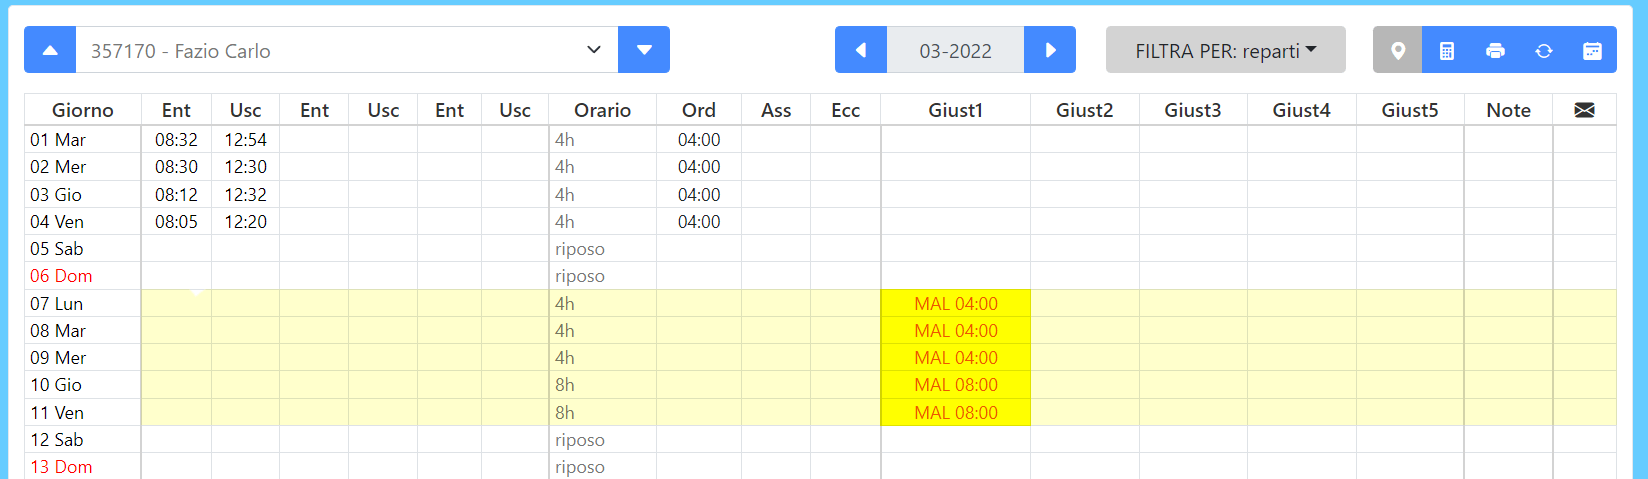Click the 01 Mar day row
Screen dimensions: 1648x479
(x=820, y=139)
